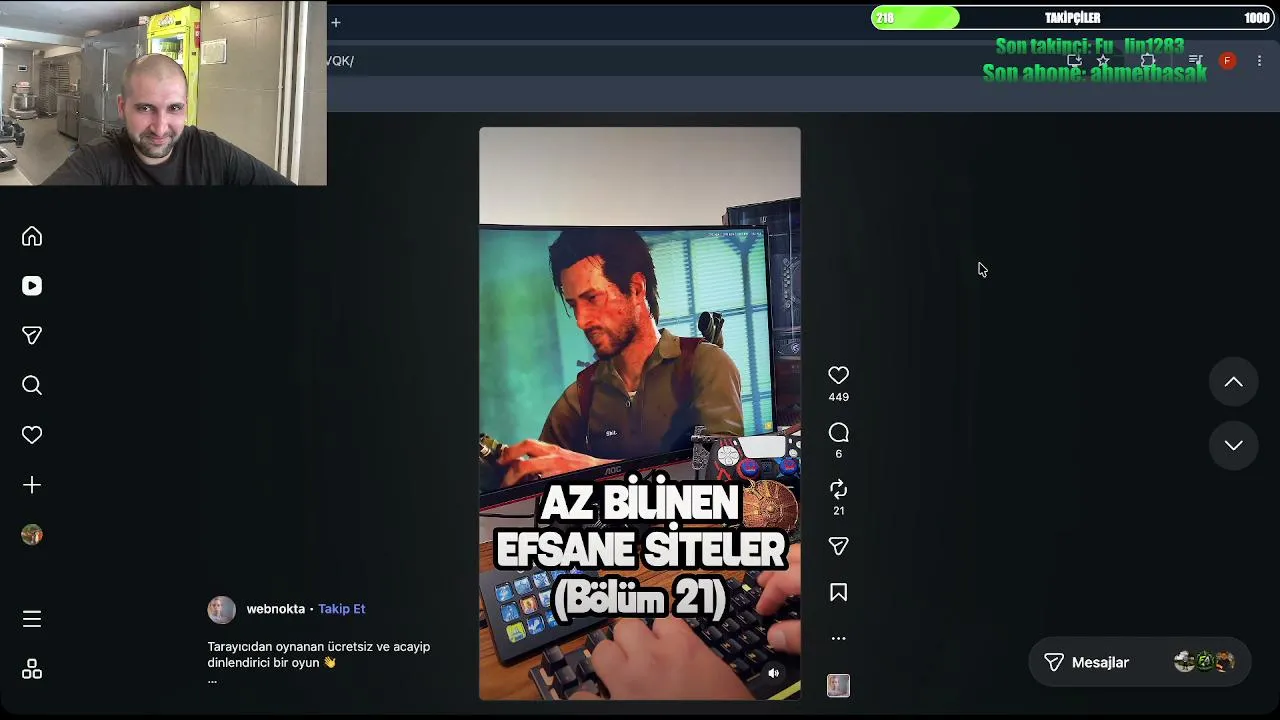Open the Meta apps grid icon

32,669
